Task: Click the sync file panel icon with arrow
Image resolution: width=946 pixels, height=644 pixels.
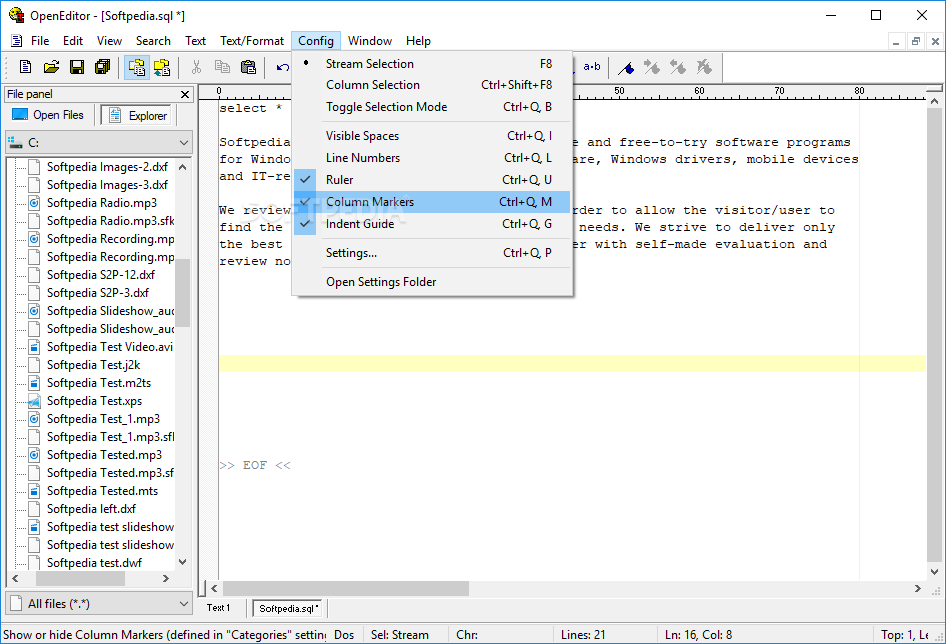Action: (162, 67)
